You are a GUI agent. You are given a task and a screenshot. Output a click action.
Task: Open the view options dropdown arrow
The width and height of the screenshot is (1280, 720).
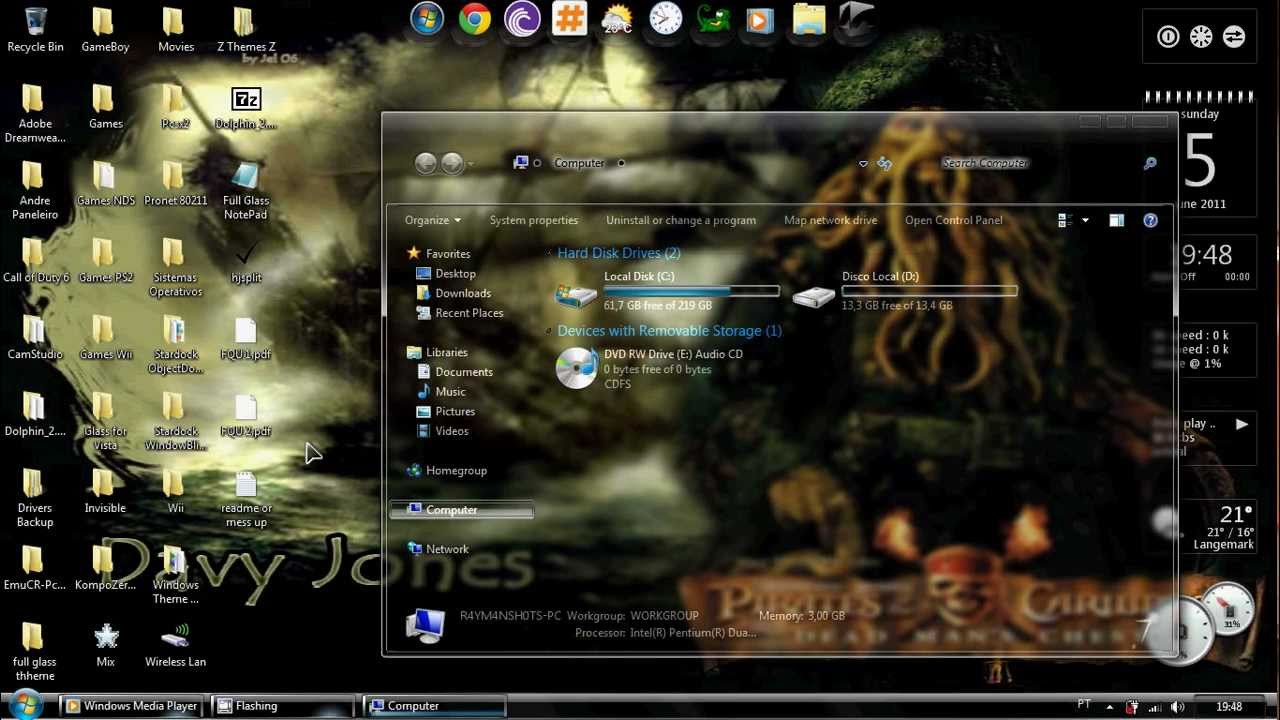(1085, 220)
